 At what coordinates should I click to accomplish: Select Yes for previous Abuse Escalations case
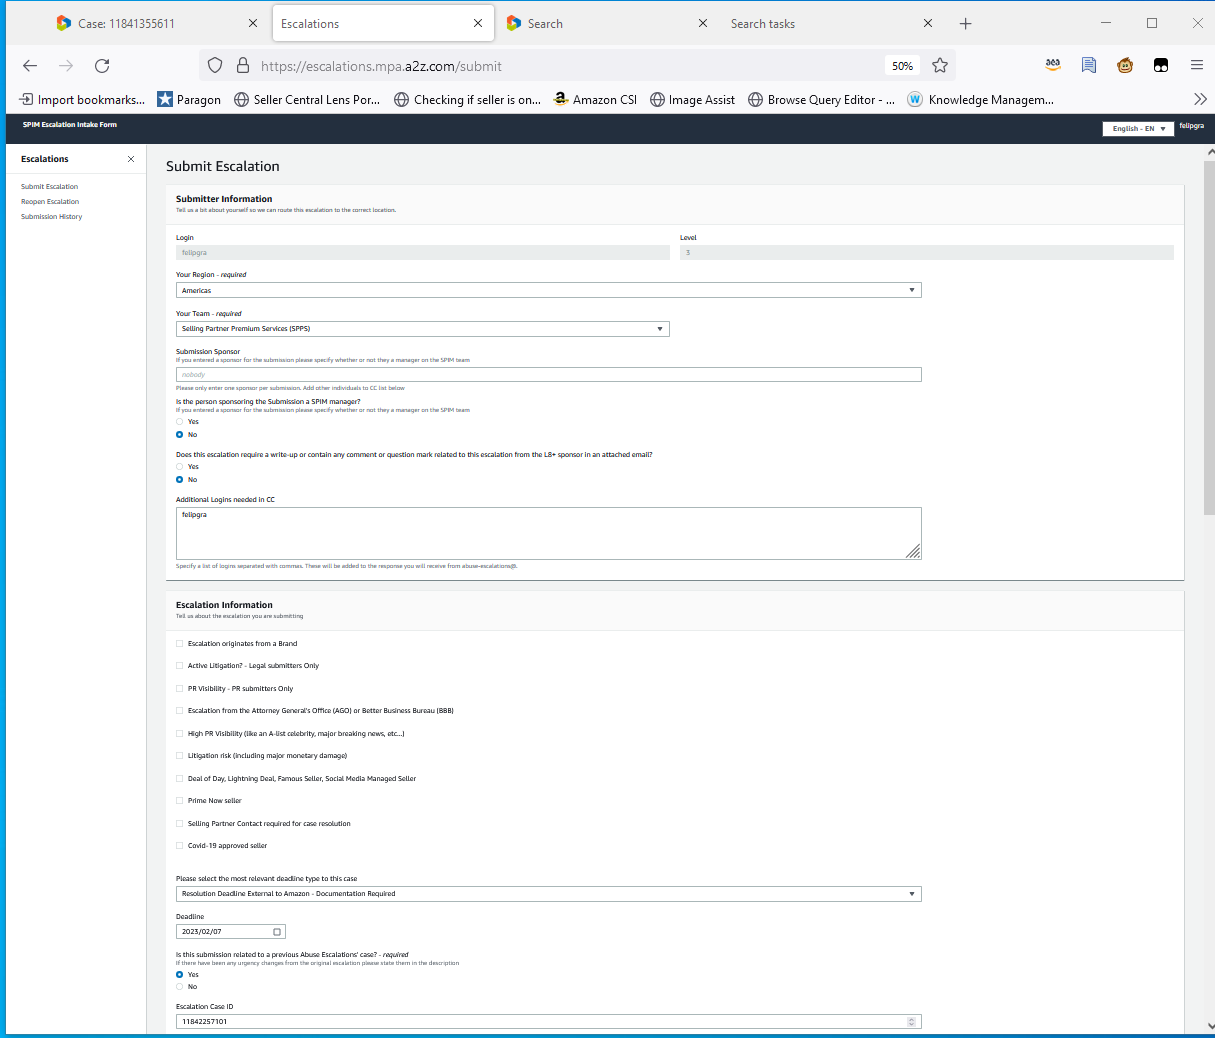pos(180,974)
